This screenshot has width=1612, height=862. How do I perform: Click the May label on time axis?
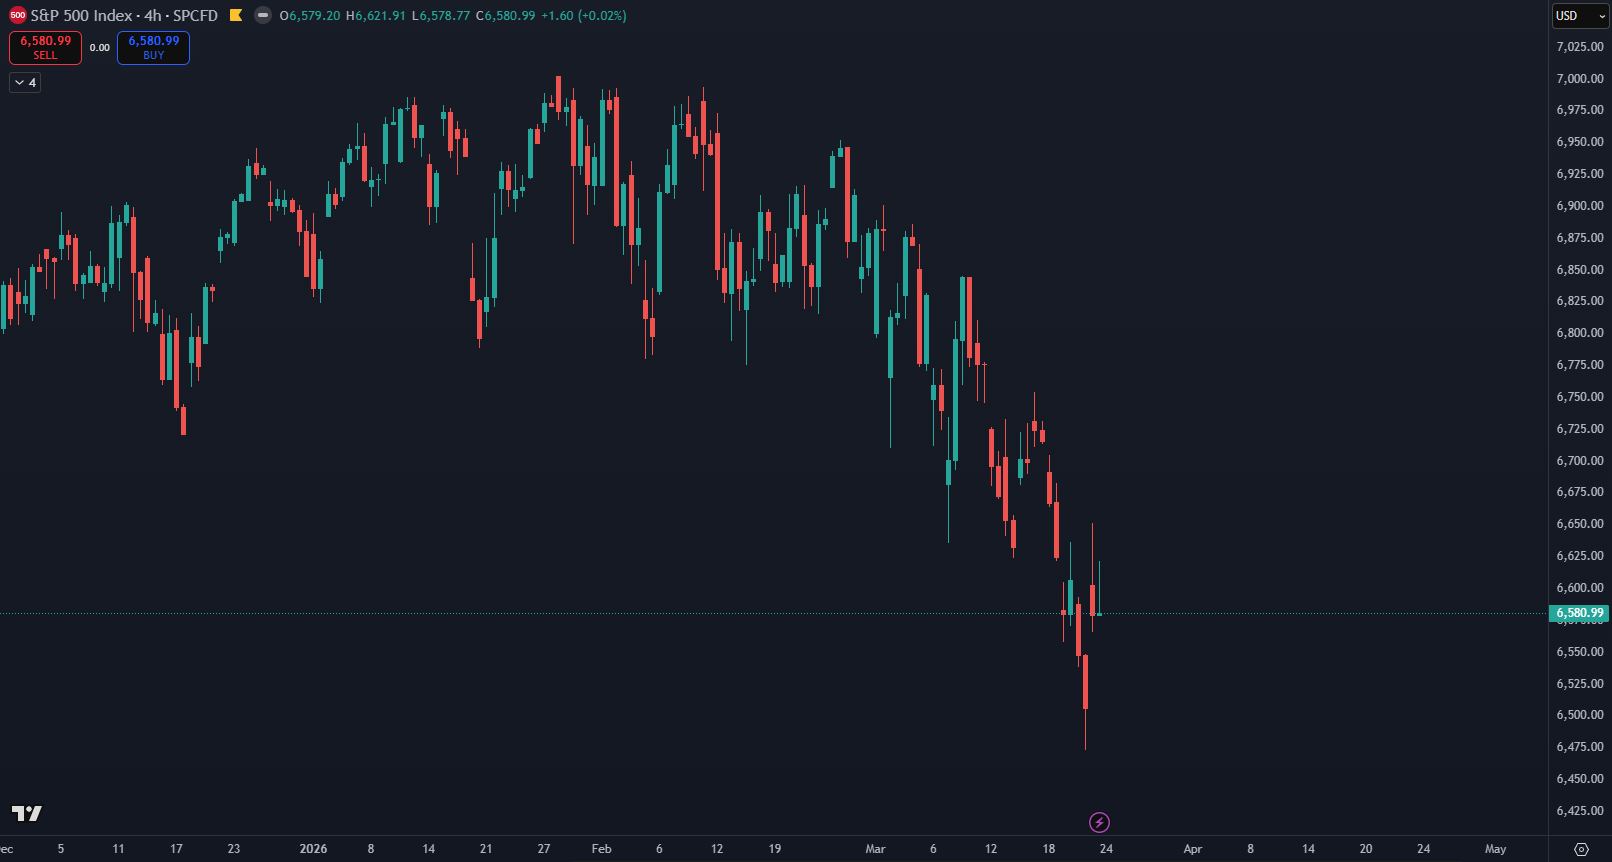click(1495, 849)
